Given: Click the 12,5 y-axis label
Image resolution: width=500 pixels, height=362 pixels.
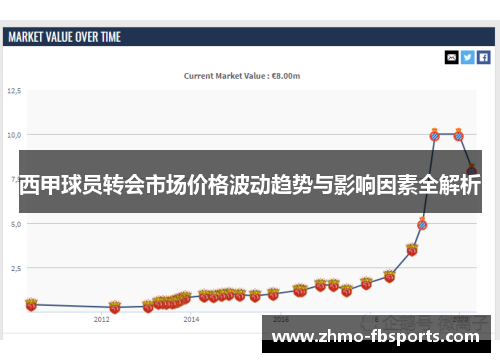Looking at the screenshot, I should click(14, 91).
